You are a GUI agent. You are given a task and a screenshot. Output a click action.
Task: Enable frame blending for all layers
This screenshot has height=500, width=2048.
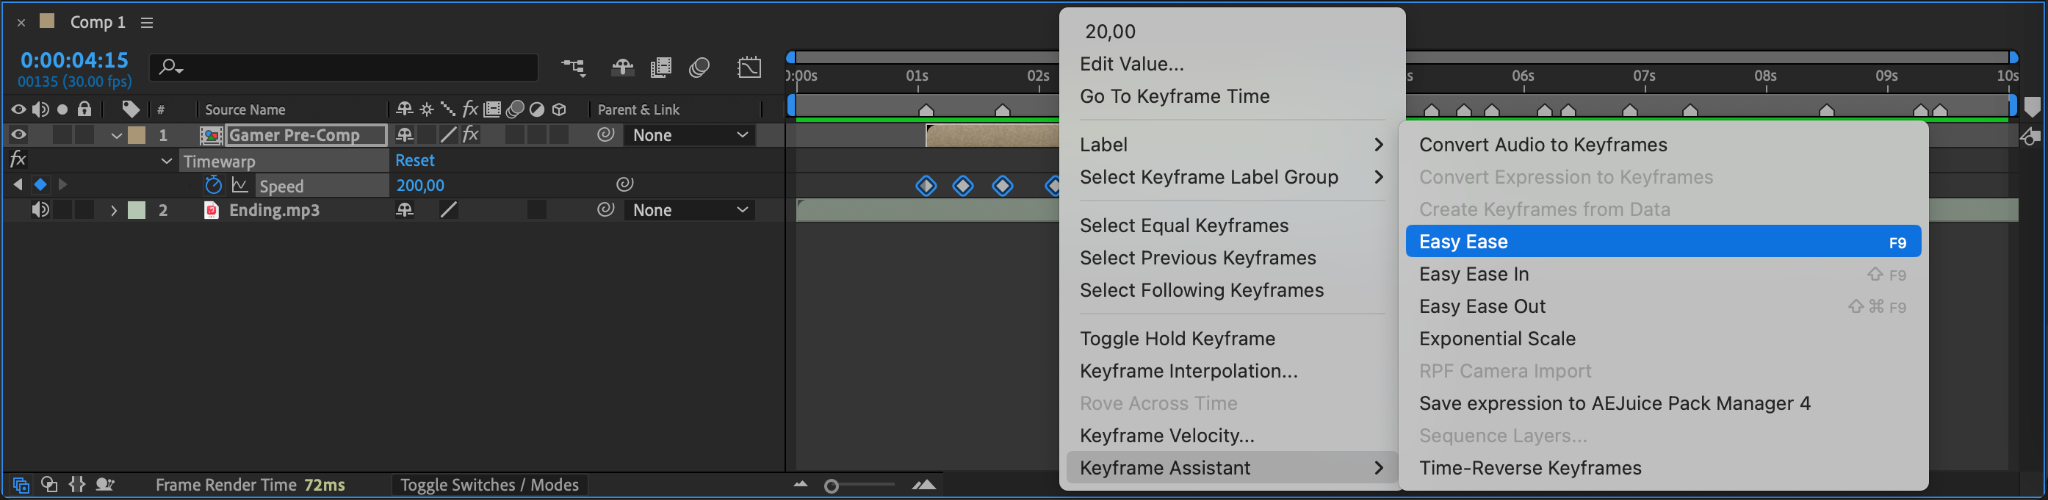point(661,67)
